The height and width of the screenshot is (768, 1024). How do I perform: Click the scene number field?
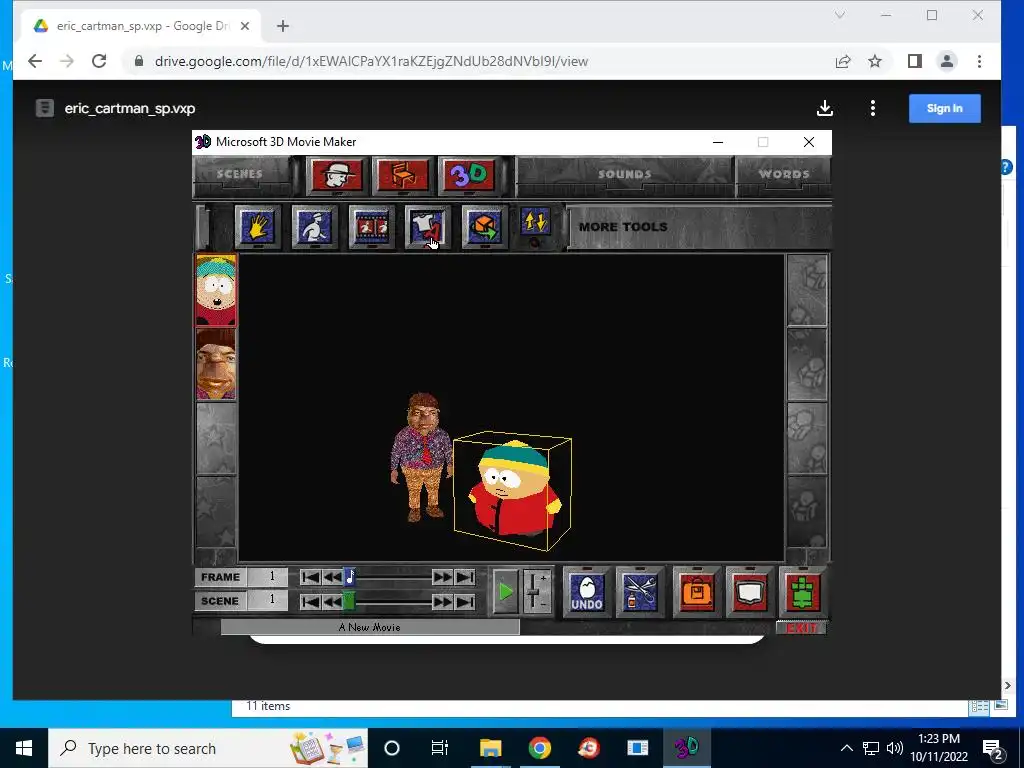[268, 600]
